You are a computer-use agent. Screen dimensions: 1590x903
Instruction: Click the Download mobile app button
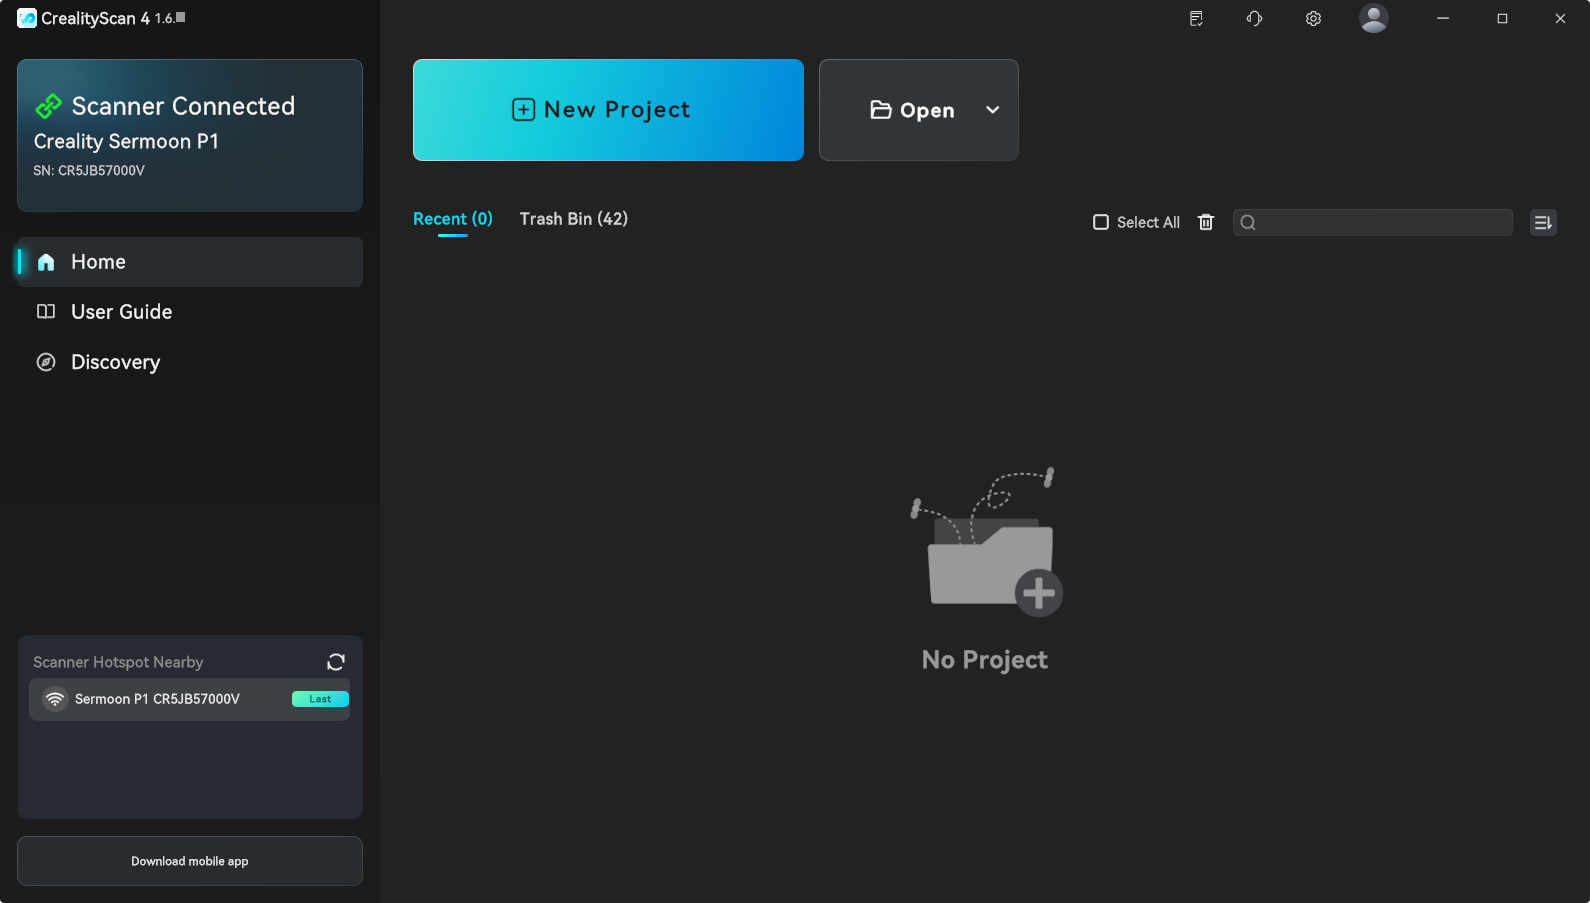coord(190,861)
